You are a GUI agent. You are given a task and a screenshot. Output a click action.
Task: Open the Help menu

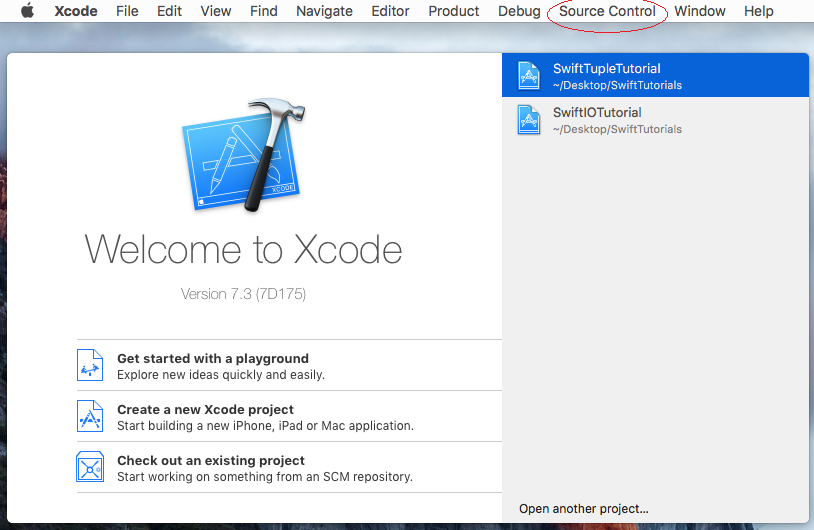758,11
